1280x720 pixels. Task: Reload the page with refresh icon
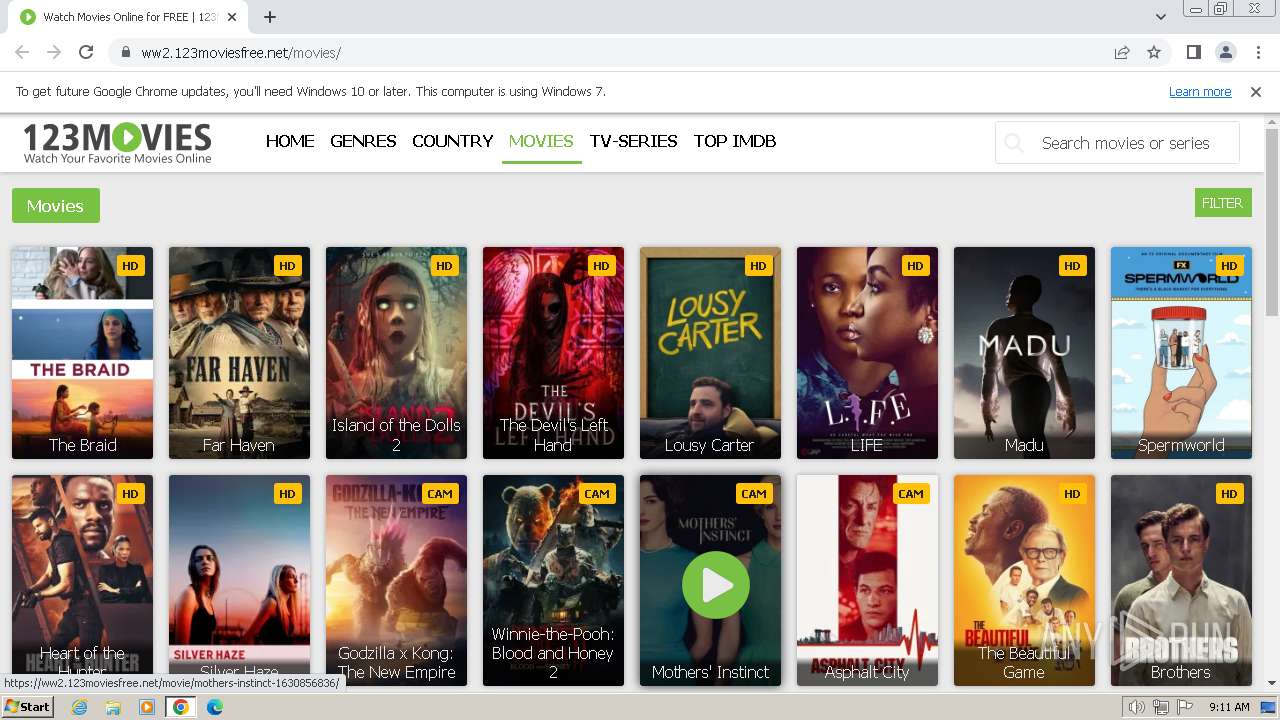(86, 52)
